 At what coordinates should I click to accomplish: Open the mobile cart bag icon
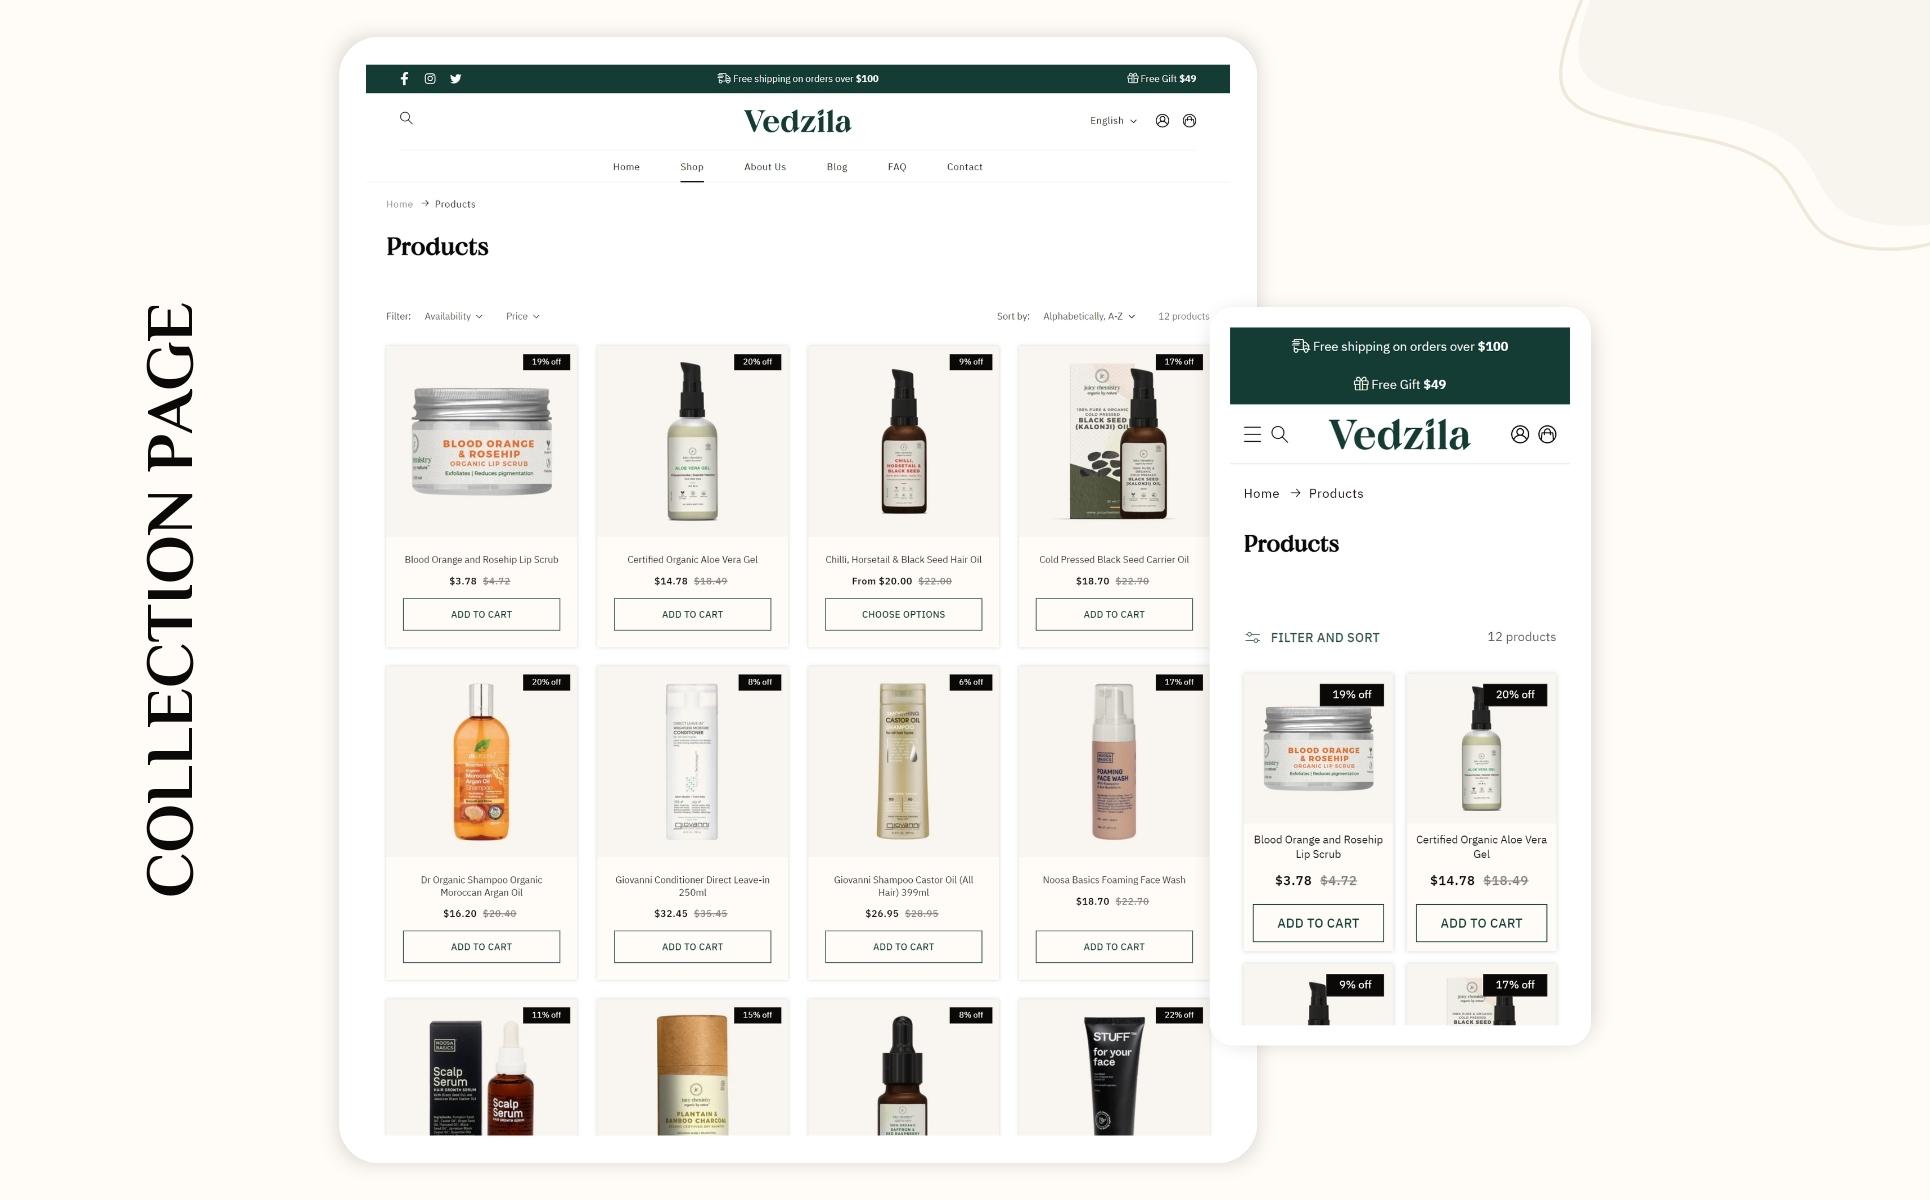(x=1547, y=434)
